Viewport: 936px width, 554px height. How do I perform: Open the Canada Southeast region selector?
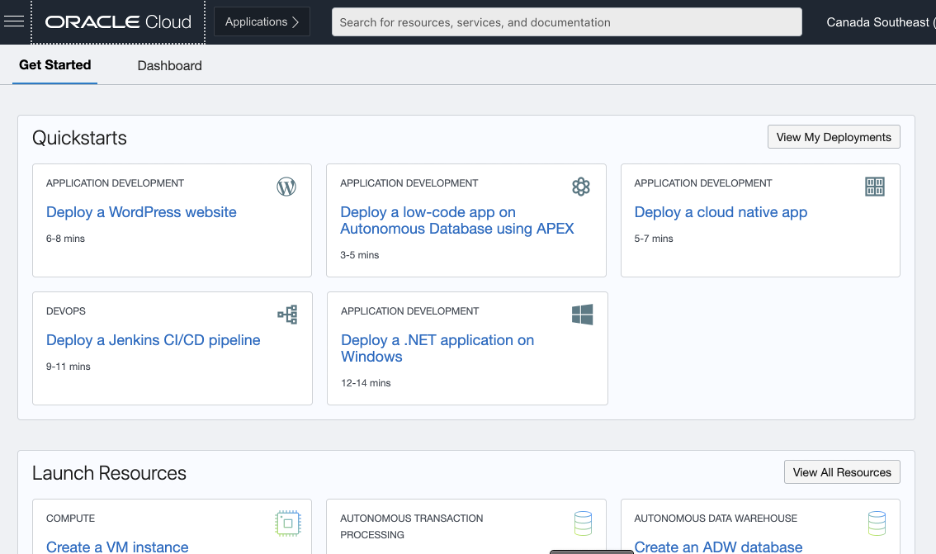(880, 22)
